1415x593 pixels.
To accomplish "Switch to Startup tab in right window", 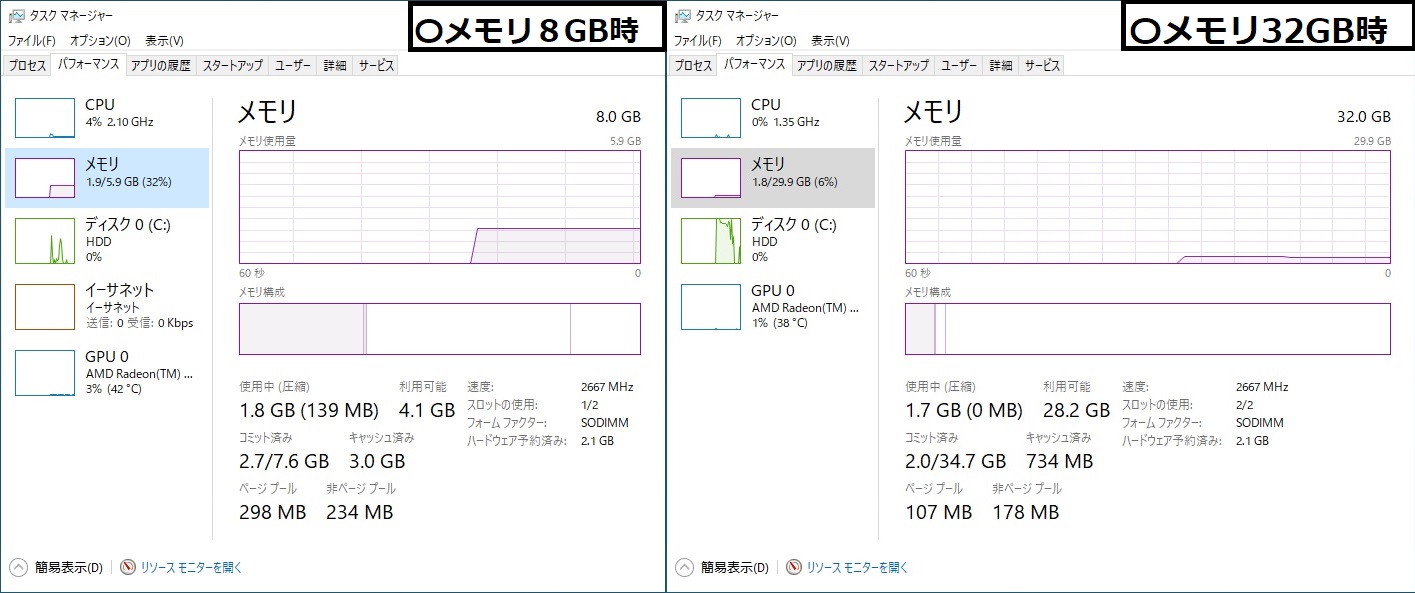I will [x=898, y=65].
